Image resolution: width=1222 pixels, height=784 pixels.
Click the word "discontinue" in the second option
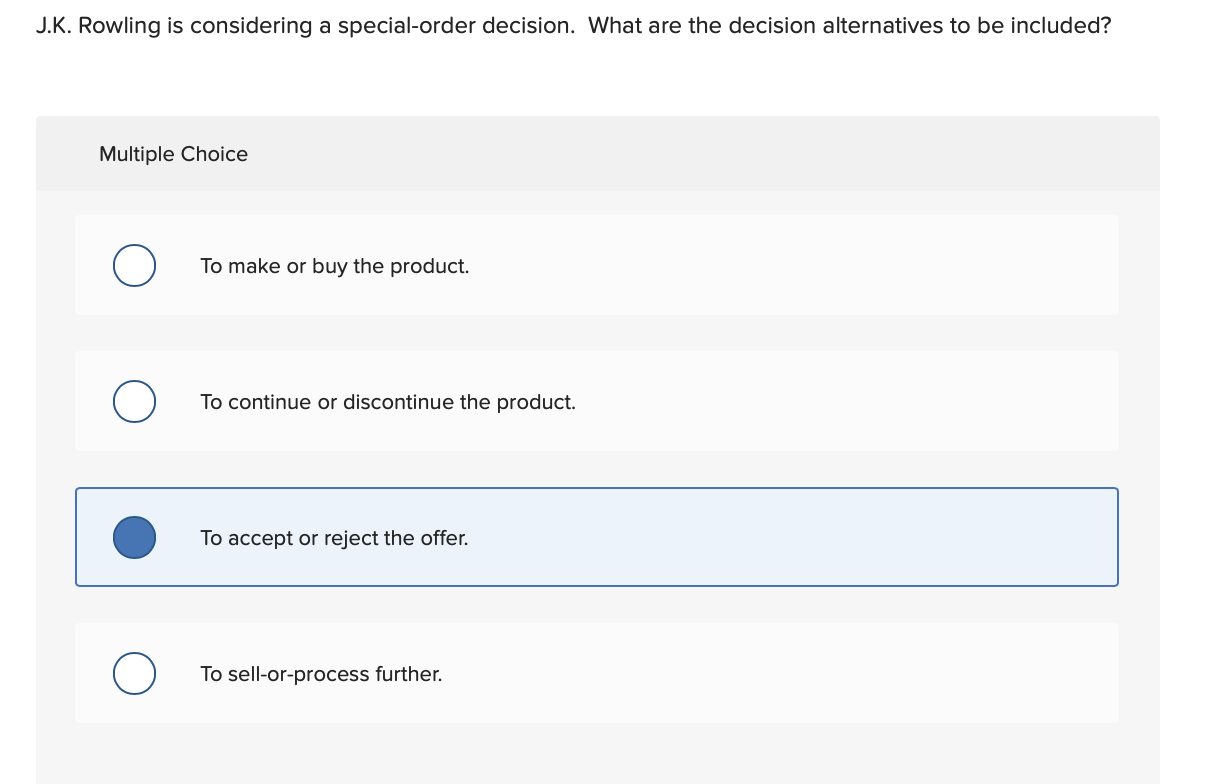(398, 402)
